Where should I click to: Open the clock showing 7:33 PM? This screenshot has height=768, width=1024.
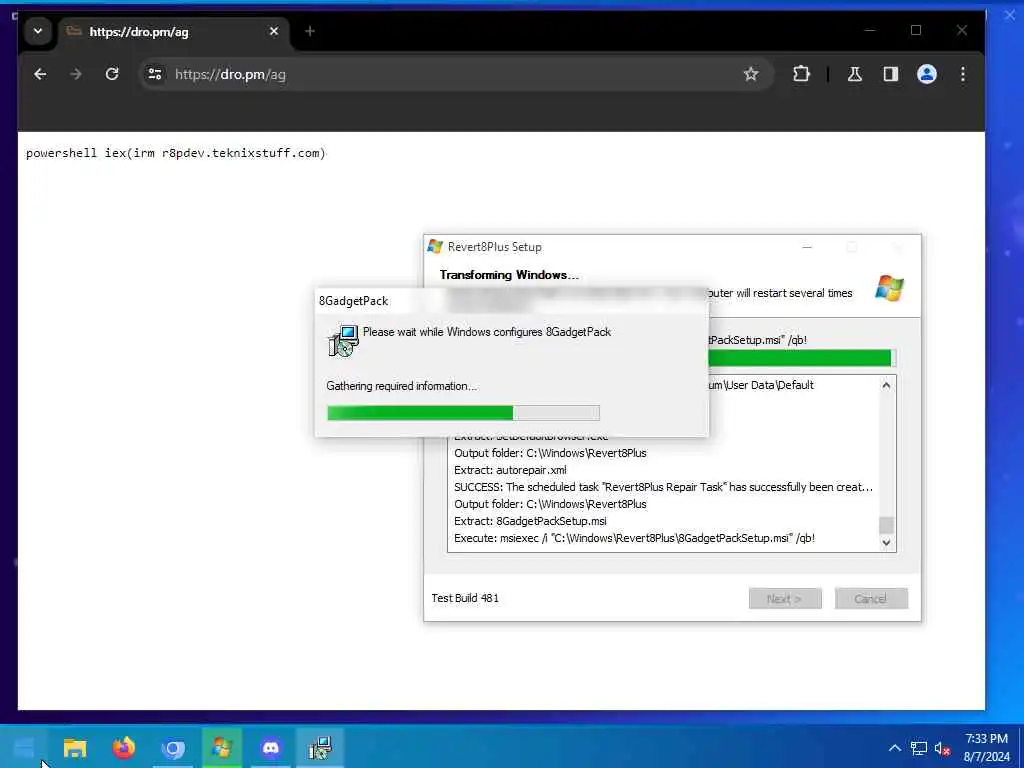(x=987, y=748)
